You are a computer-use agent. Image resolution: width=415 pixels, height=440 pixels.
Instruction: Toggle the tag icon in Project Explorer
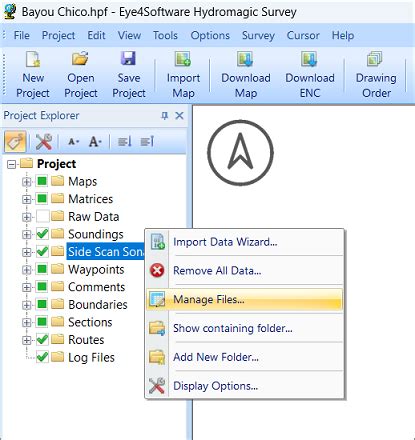coord(15,142)
